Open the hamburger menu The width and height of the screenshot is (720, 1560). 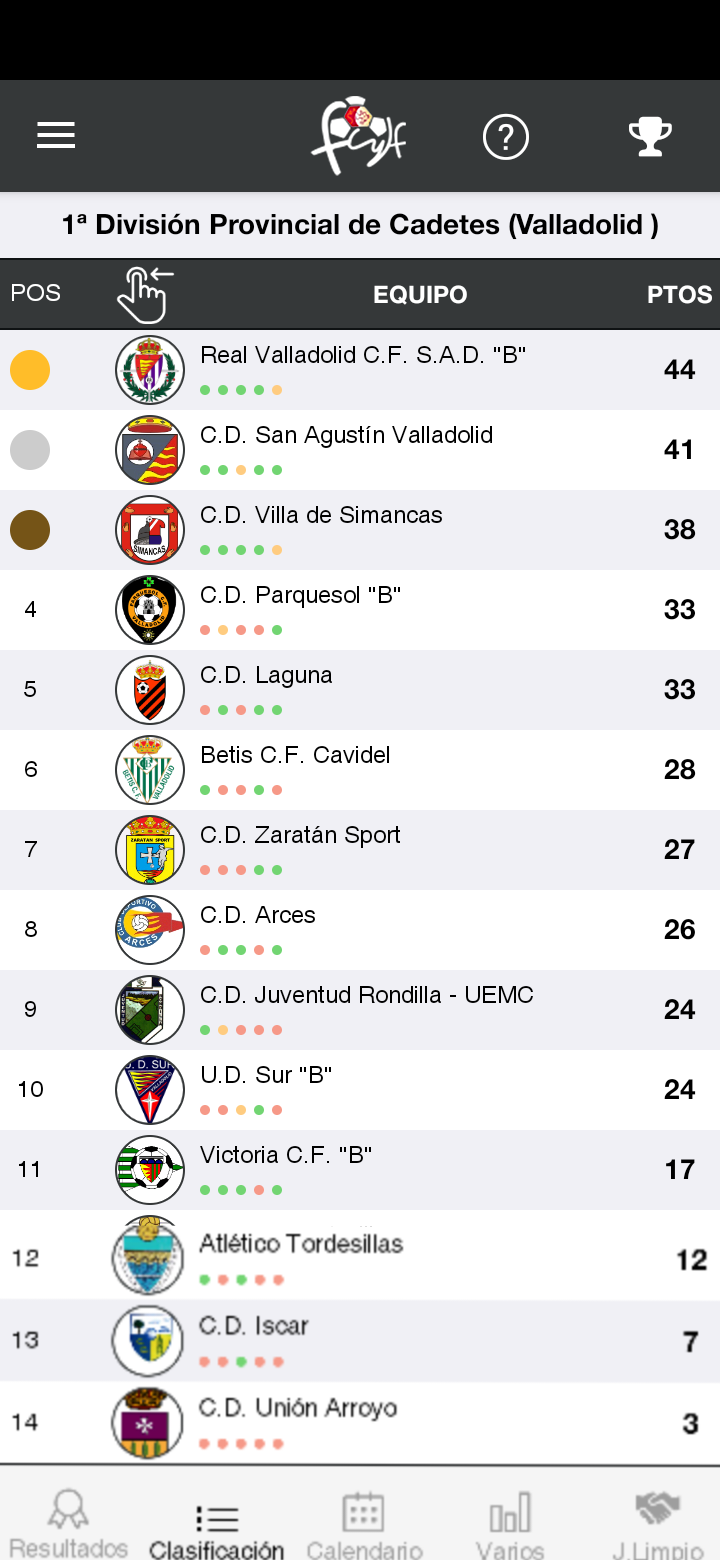[x=56, y=136]
